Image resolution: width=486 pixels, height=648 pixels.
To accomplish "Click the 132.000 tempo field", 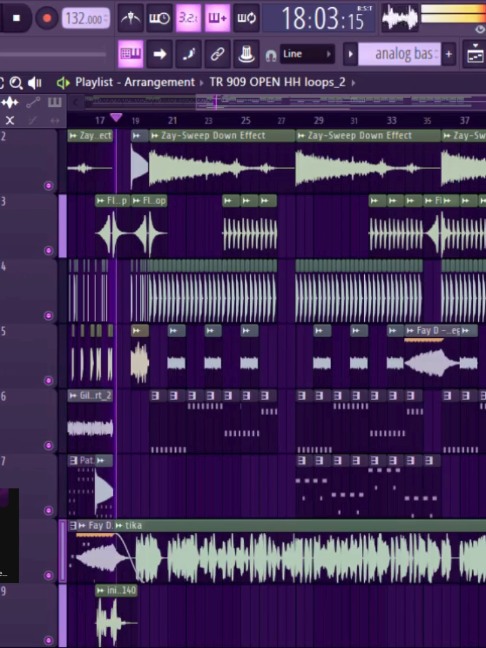I will (x=86, y=19).
